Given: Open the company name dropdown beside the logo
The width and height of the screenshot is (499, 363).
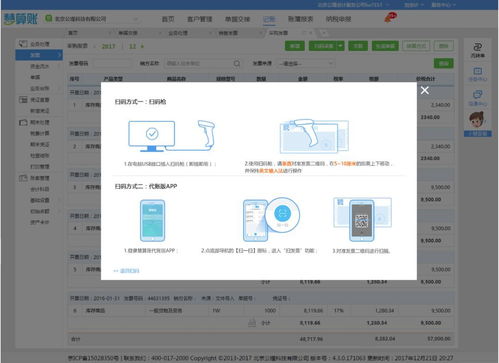Looking at the screenshot, I should (96, 19).
